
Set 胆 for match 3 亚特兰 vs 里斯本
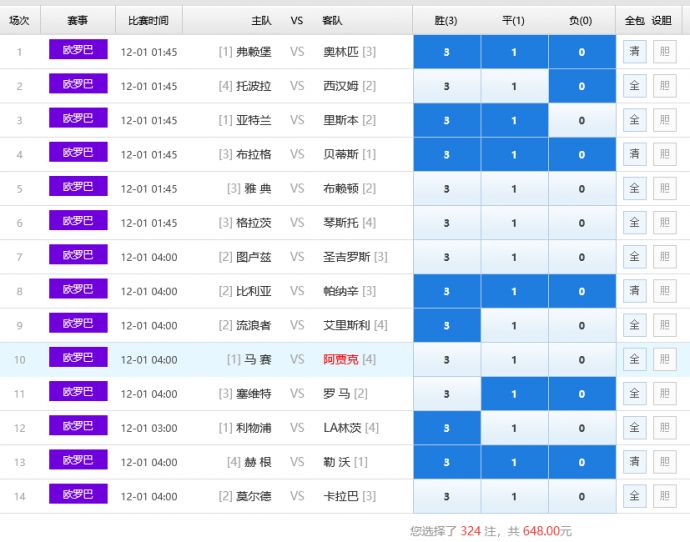(x=664, y=120)
